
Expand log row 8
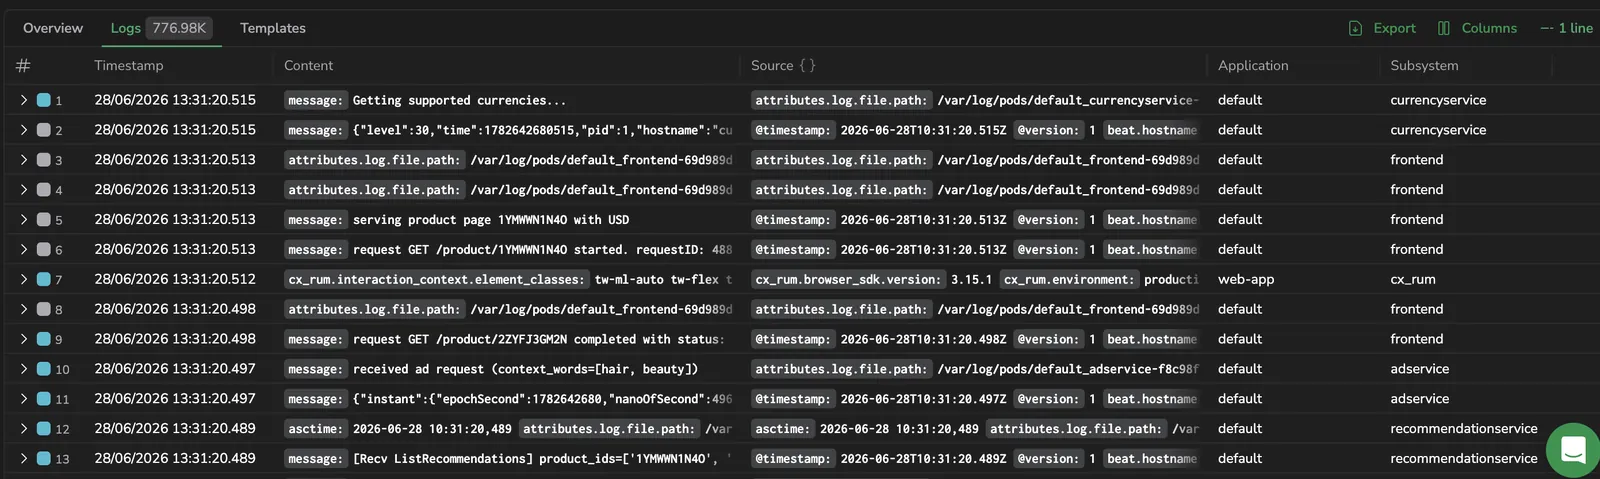tap(23, 309)
